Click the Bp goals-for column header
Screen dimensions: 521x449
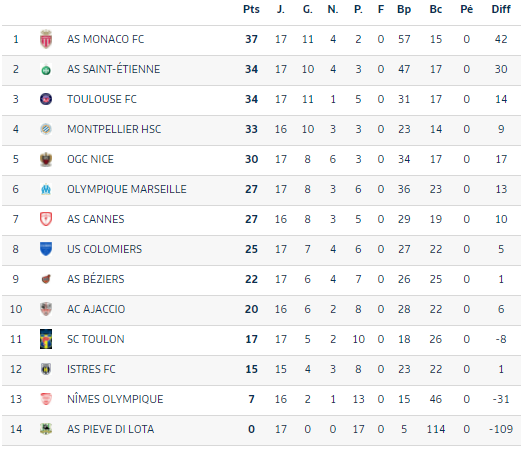(x=404, y=9)
